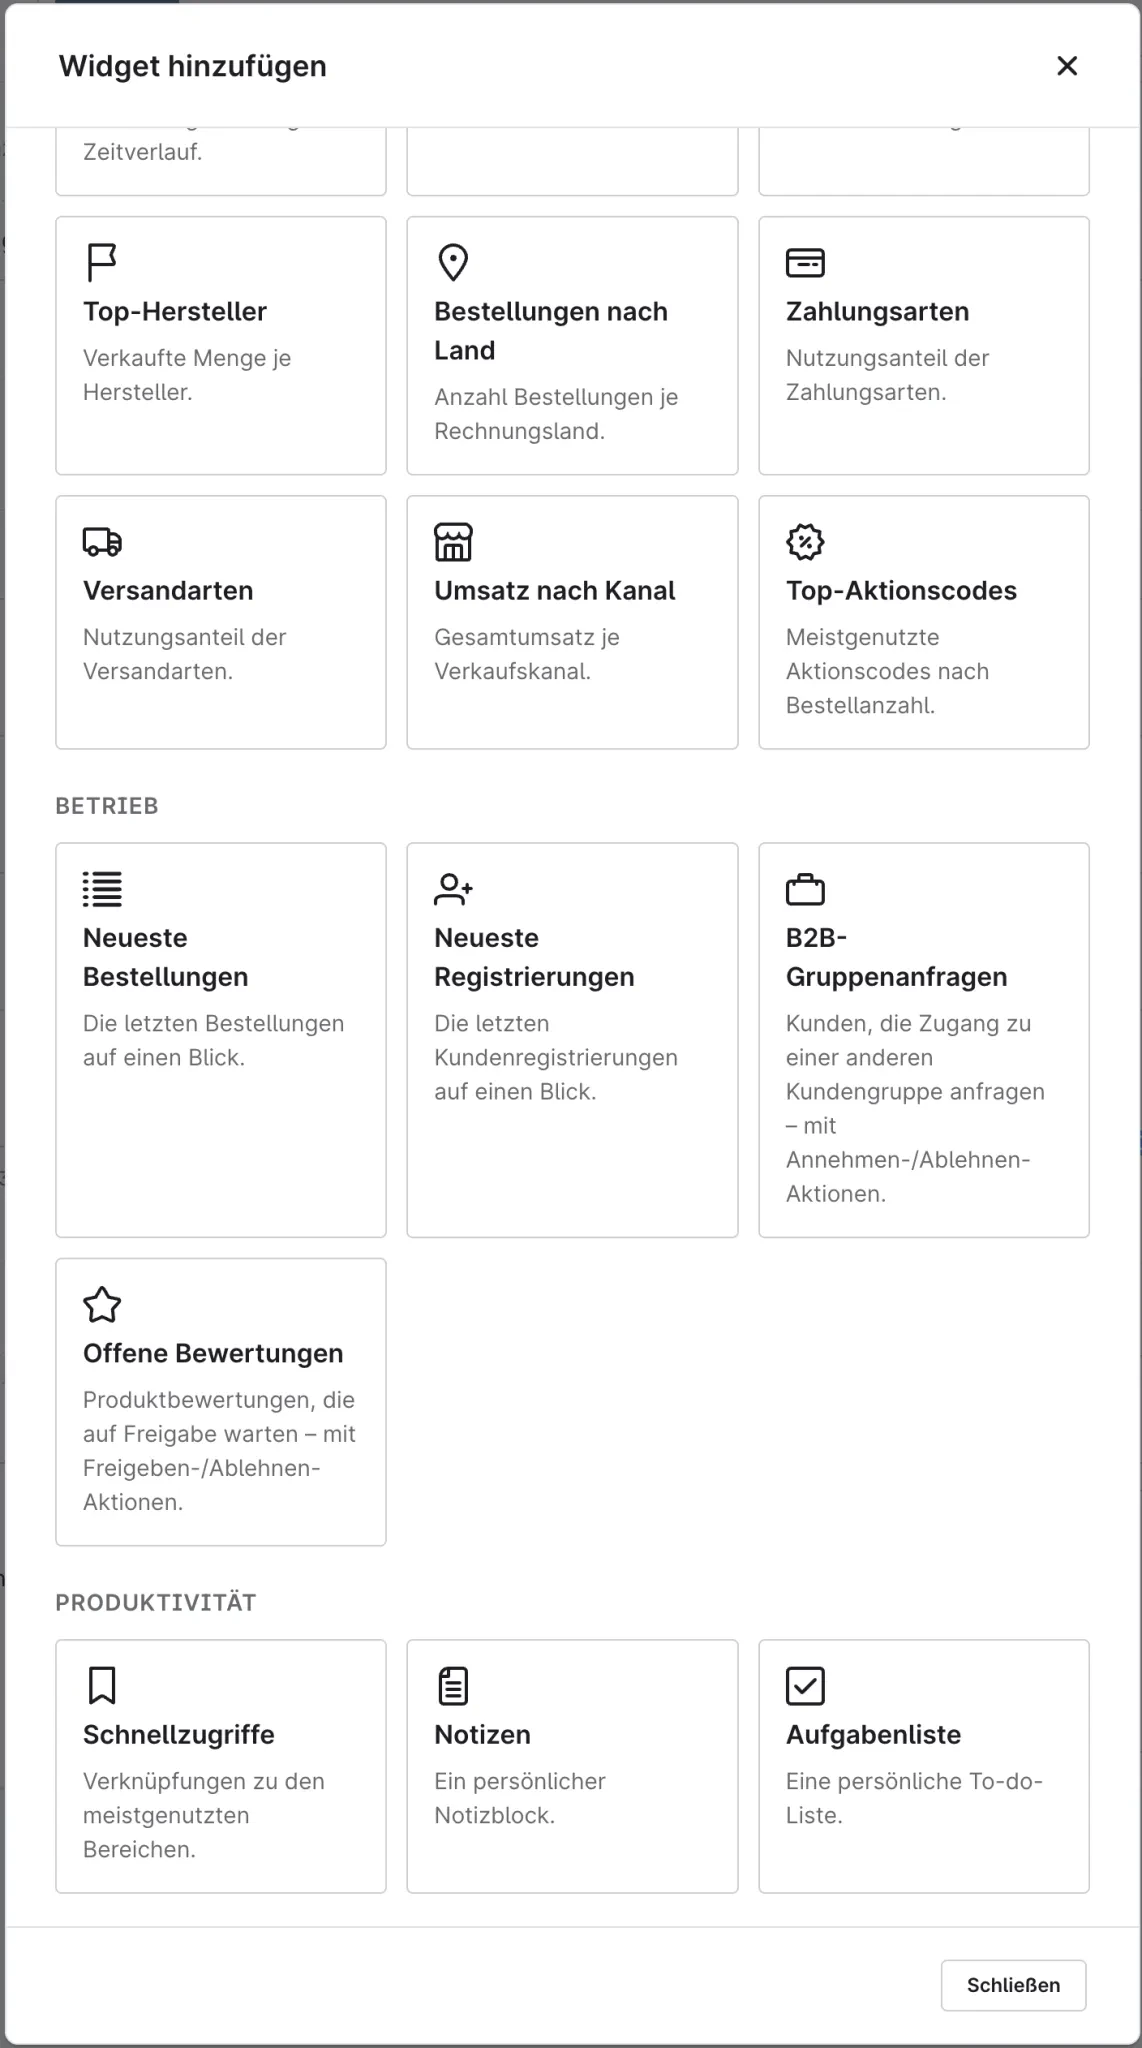1142x2048 pixels.
Task: Select the Umsatz nach Kanal widget title
Action: (x=555, y=591)
